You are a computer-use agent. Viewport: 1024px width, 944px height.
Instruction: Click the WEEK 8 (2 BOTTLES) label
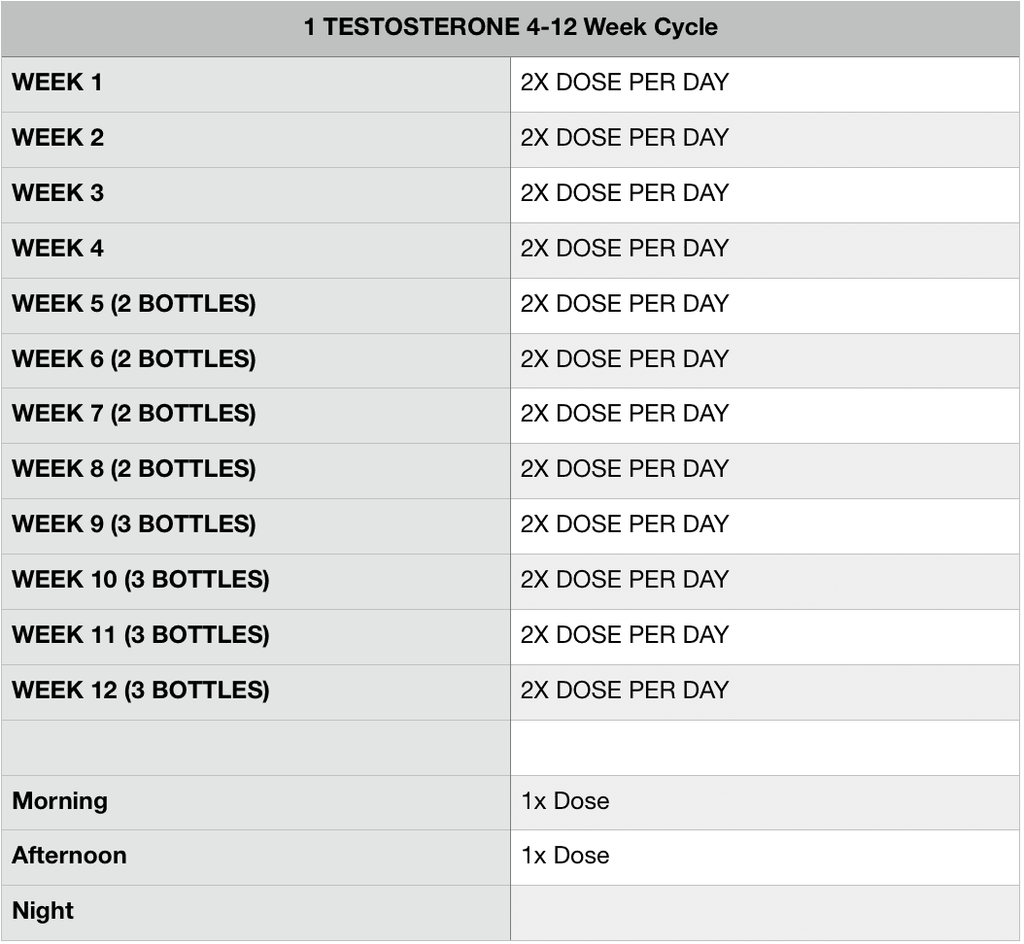(134, 469)
